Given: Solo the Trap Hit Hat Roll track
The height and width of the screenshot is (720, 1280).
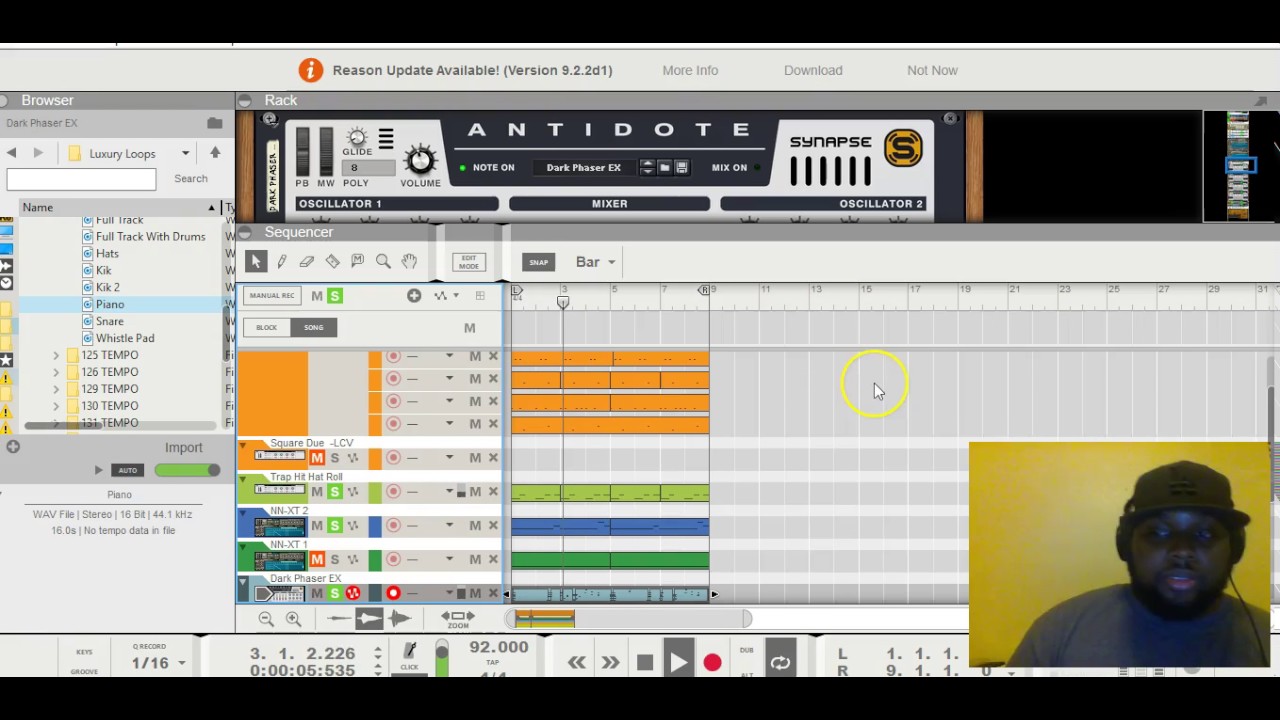Looking at the screenshot, I should [334, 492].
